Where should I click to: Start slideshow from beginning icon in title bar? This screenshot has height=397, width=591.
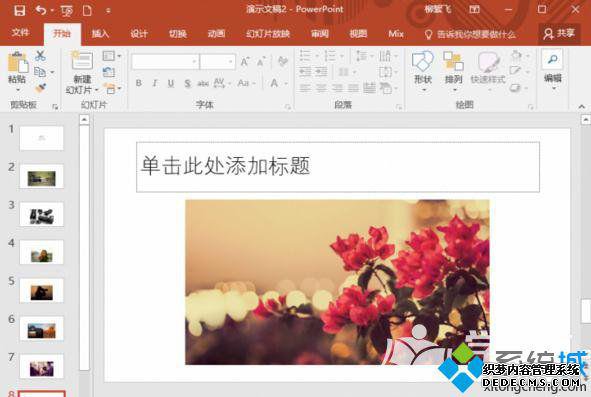coord(67,11)
